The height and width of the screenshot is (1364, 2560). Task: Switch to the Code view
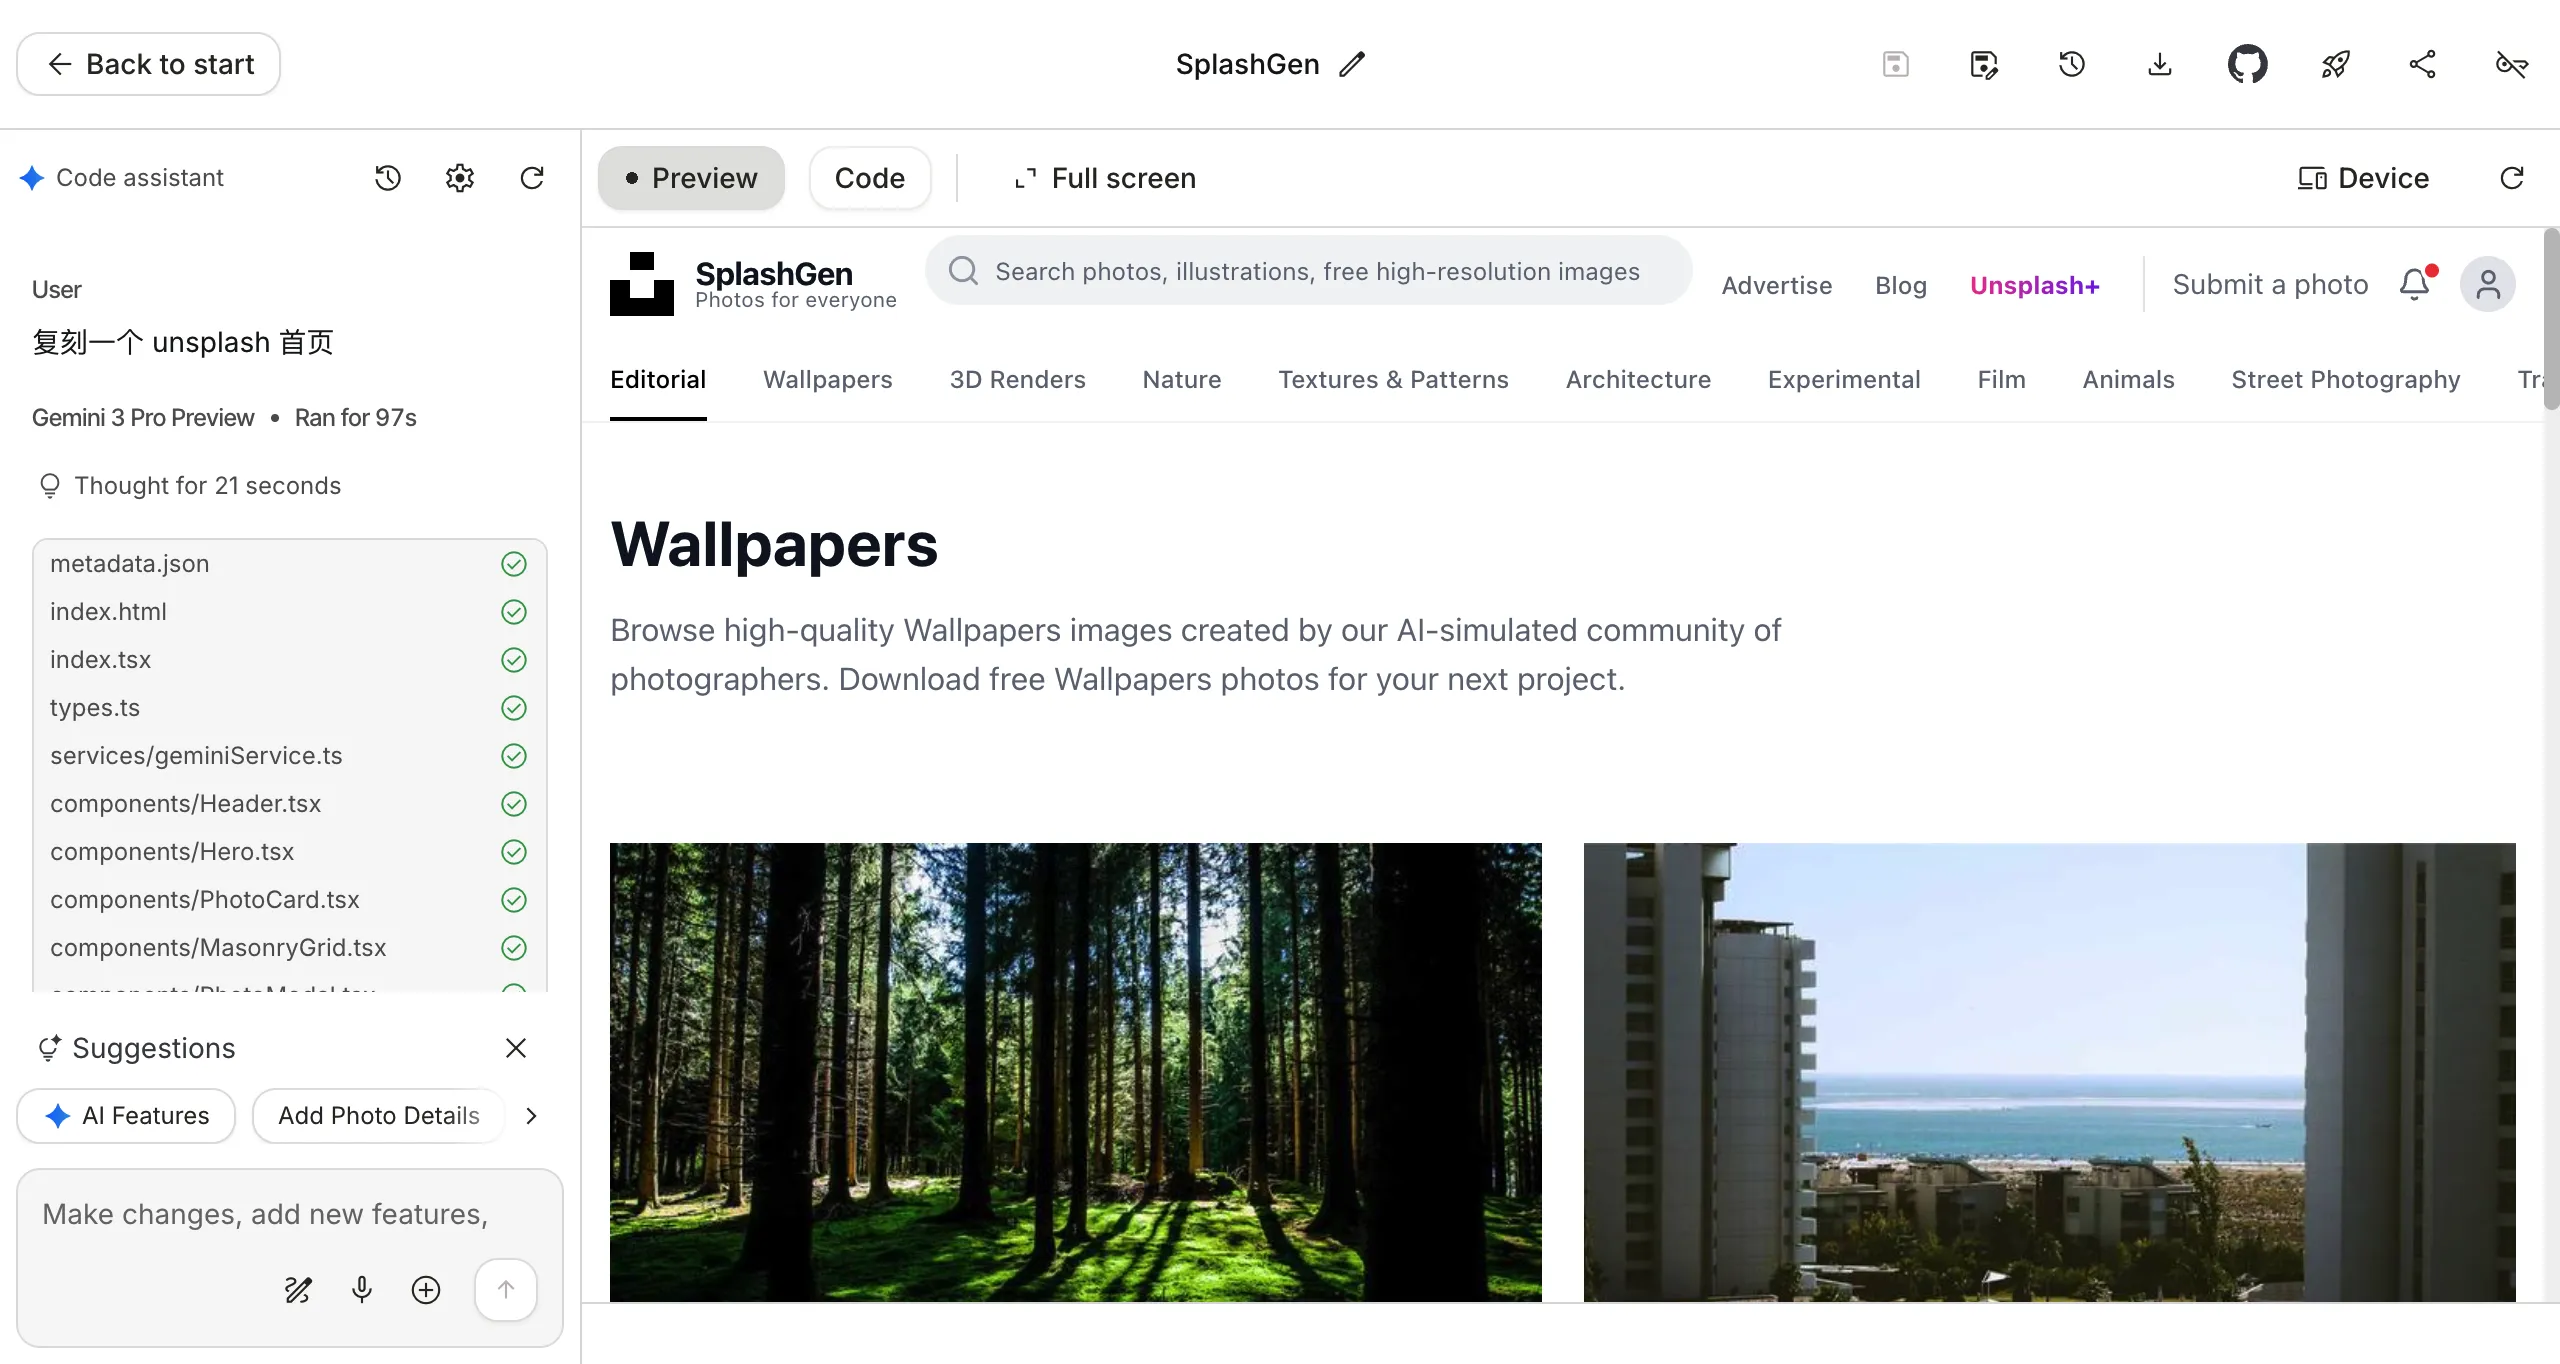pos(870,178)
